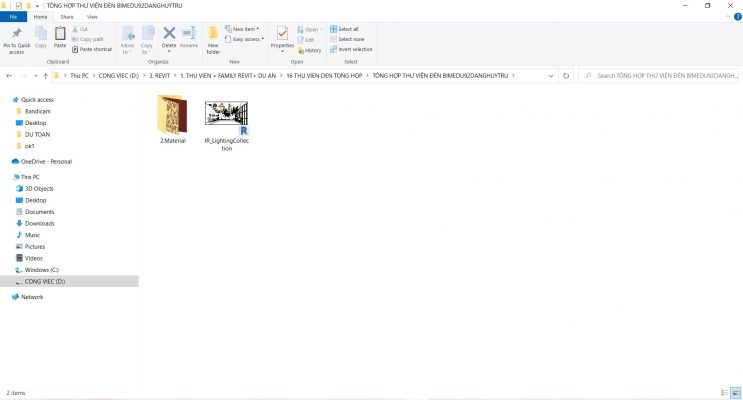
Task: Switch to large icons view in status bar
Action: (735, 393)
